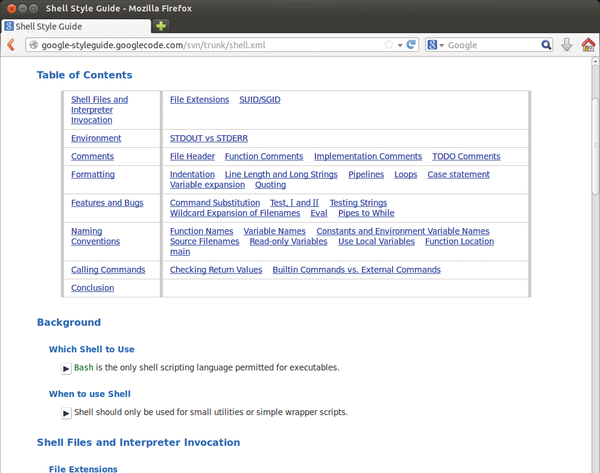
Task: Open a new tab with the plus icon
Action: 161,26
